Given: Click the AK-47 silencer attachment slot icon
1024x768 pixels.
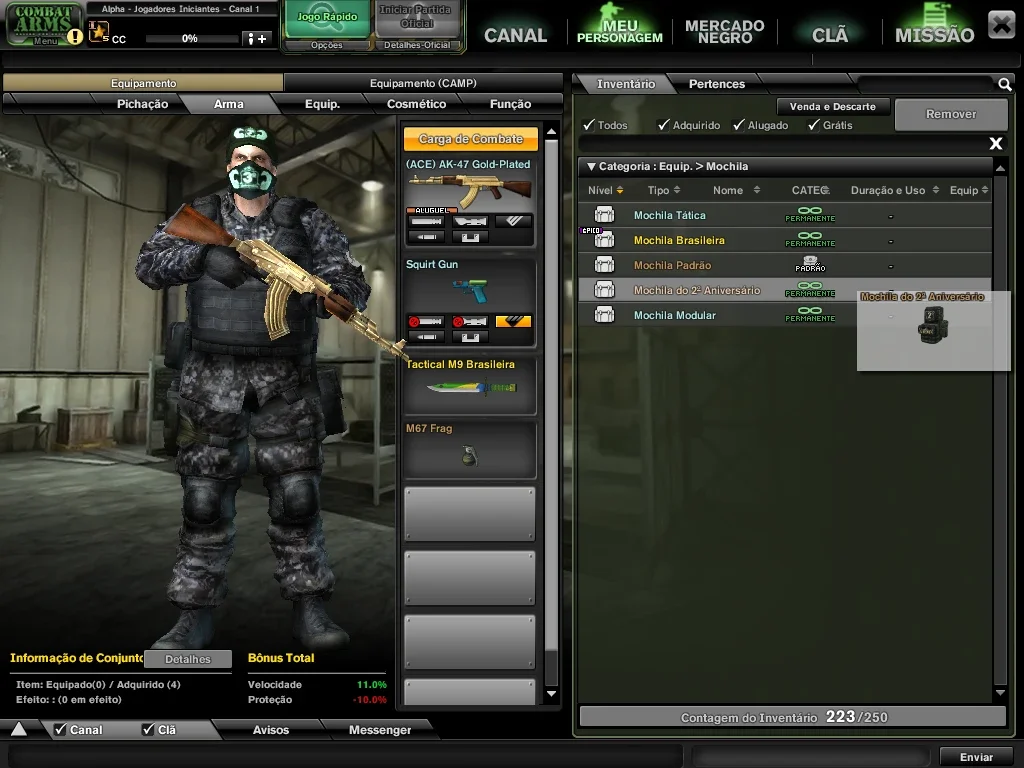Looking at the screenshot, I should click(426, 221).
